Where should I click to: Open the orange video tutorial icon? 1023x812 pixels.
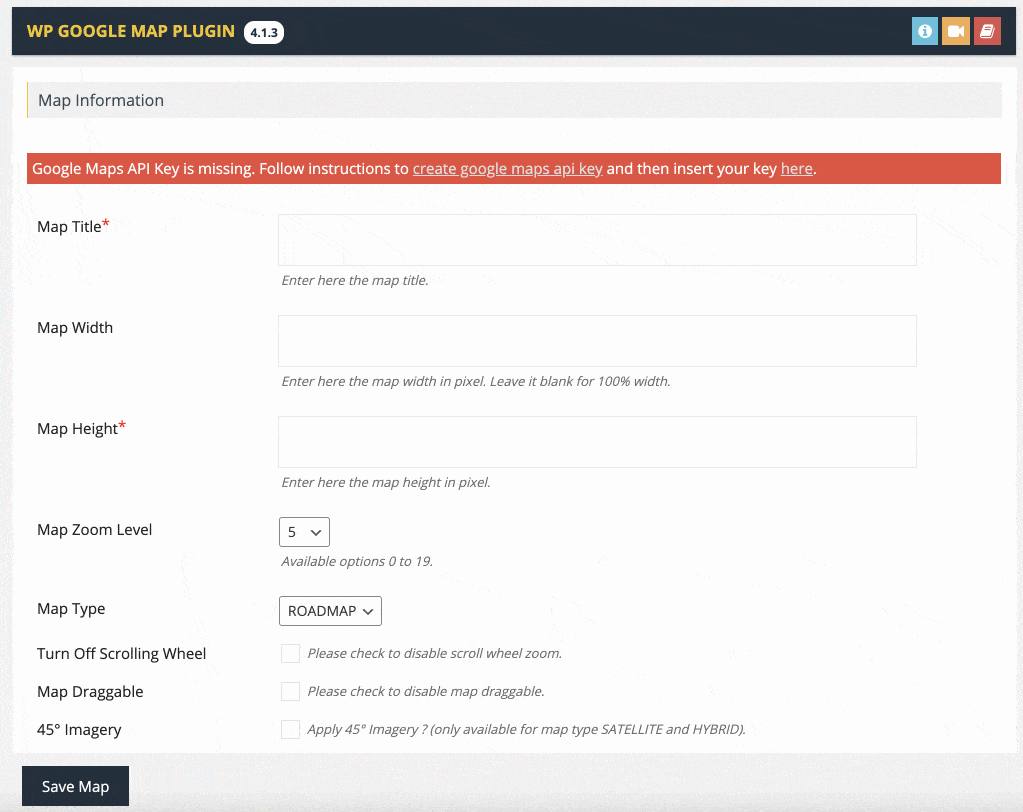pyautogui.click(x=956, y=31)
